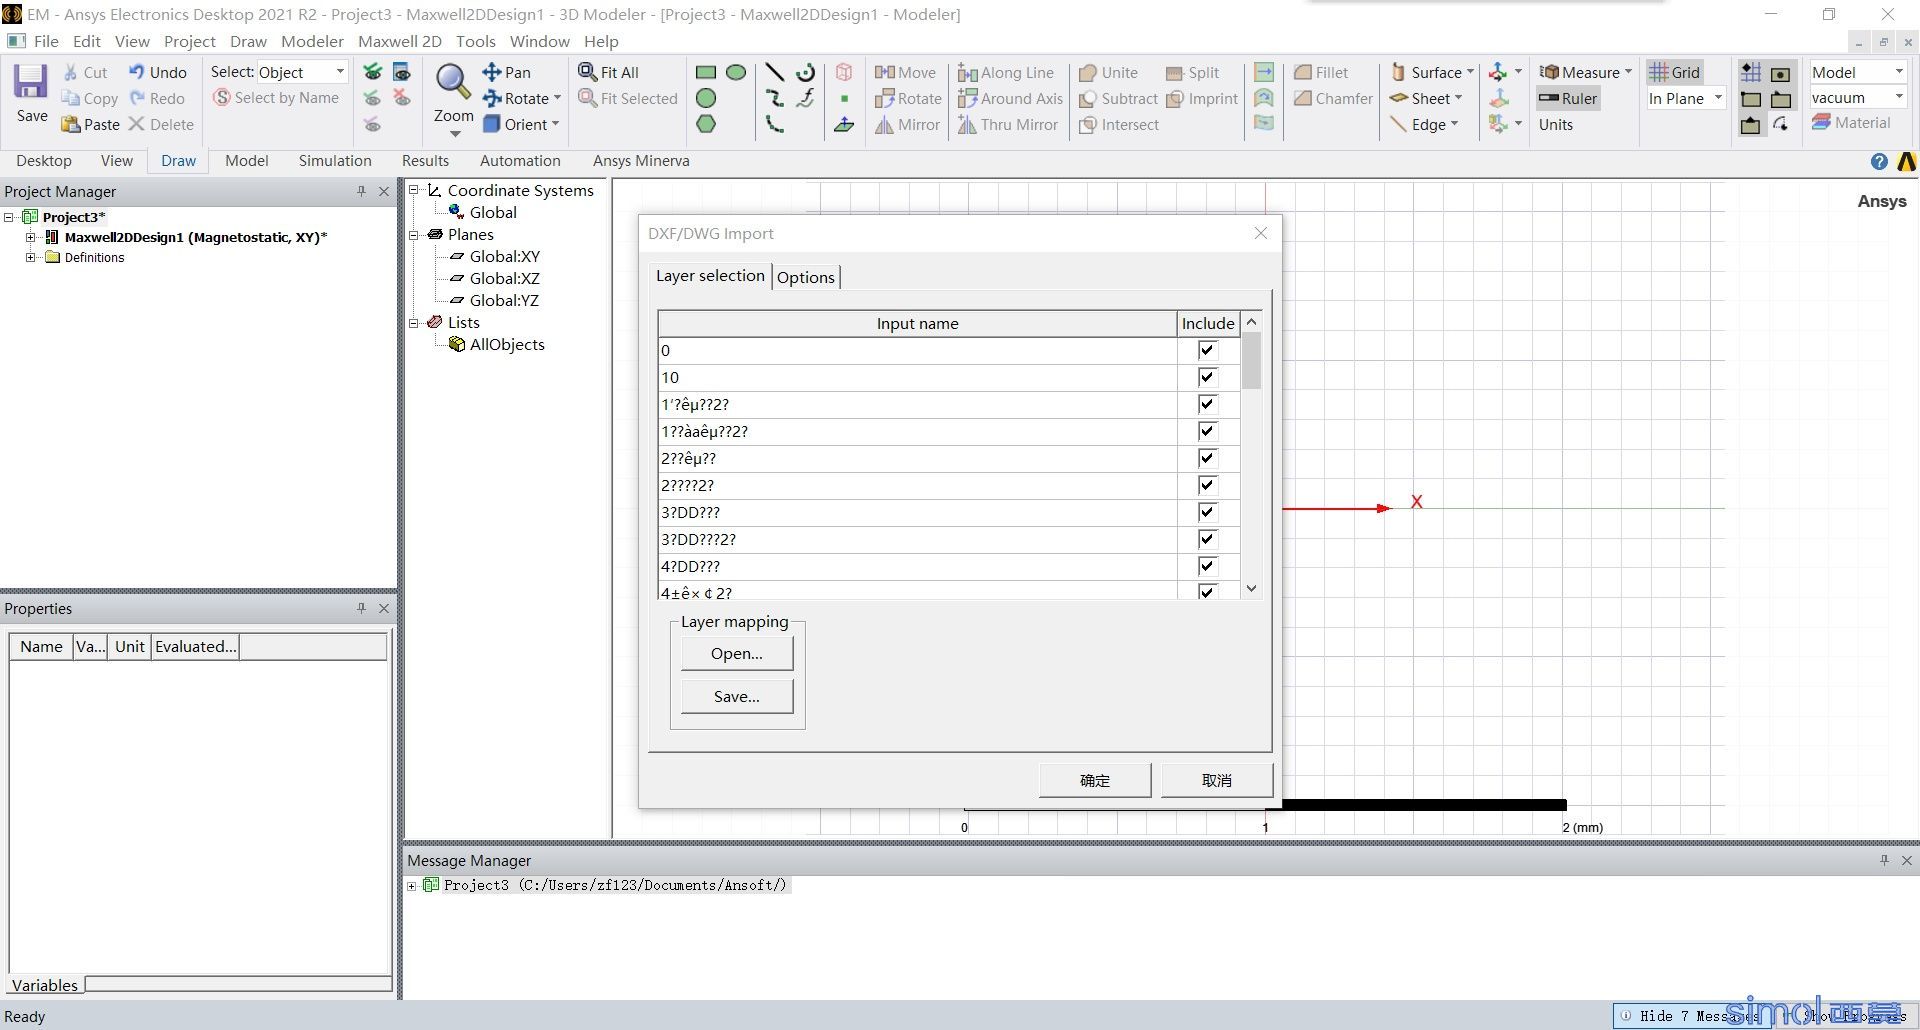Uncheck Include for layer 10

coord(1207,377)
